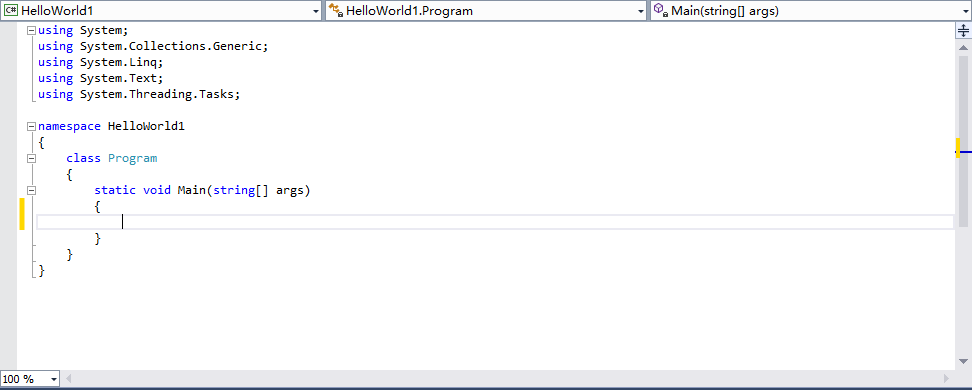Click 'System.Threading.Tasks' text
This screenshot has height=390, width=972.
[x=157, y=94]
